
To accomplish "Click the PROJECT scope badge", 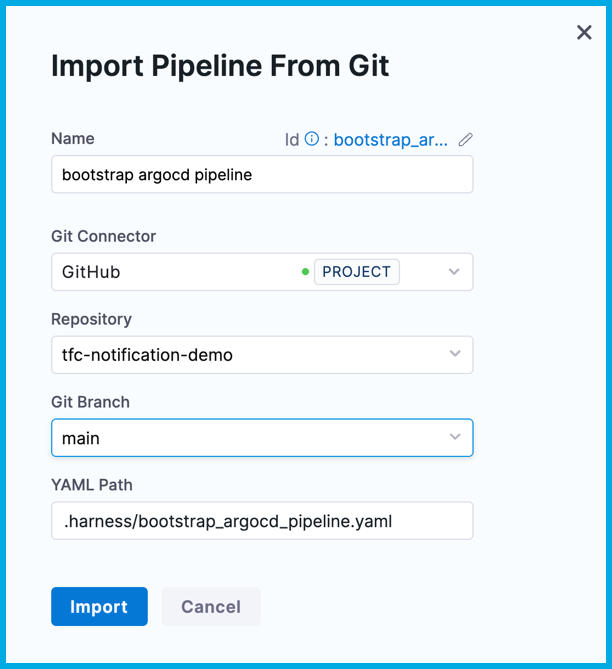I will [357, 272].
